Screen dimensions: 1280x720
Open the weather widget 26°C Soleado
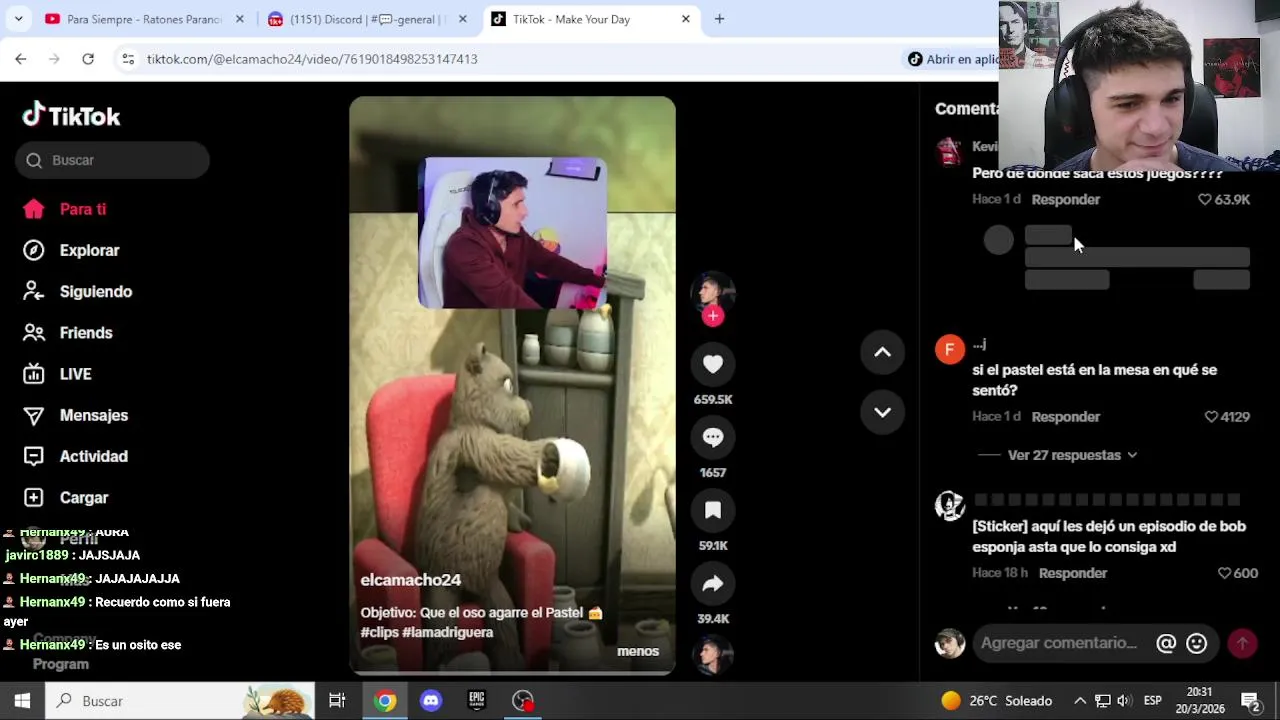[x=997, y=701]
